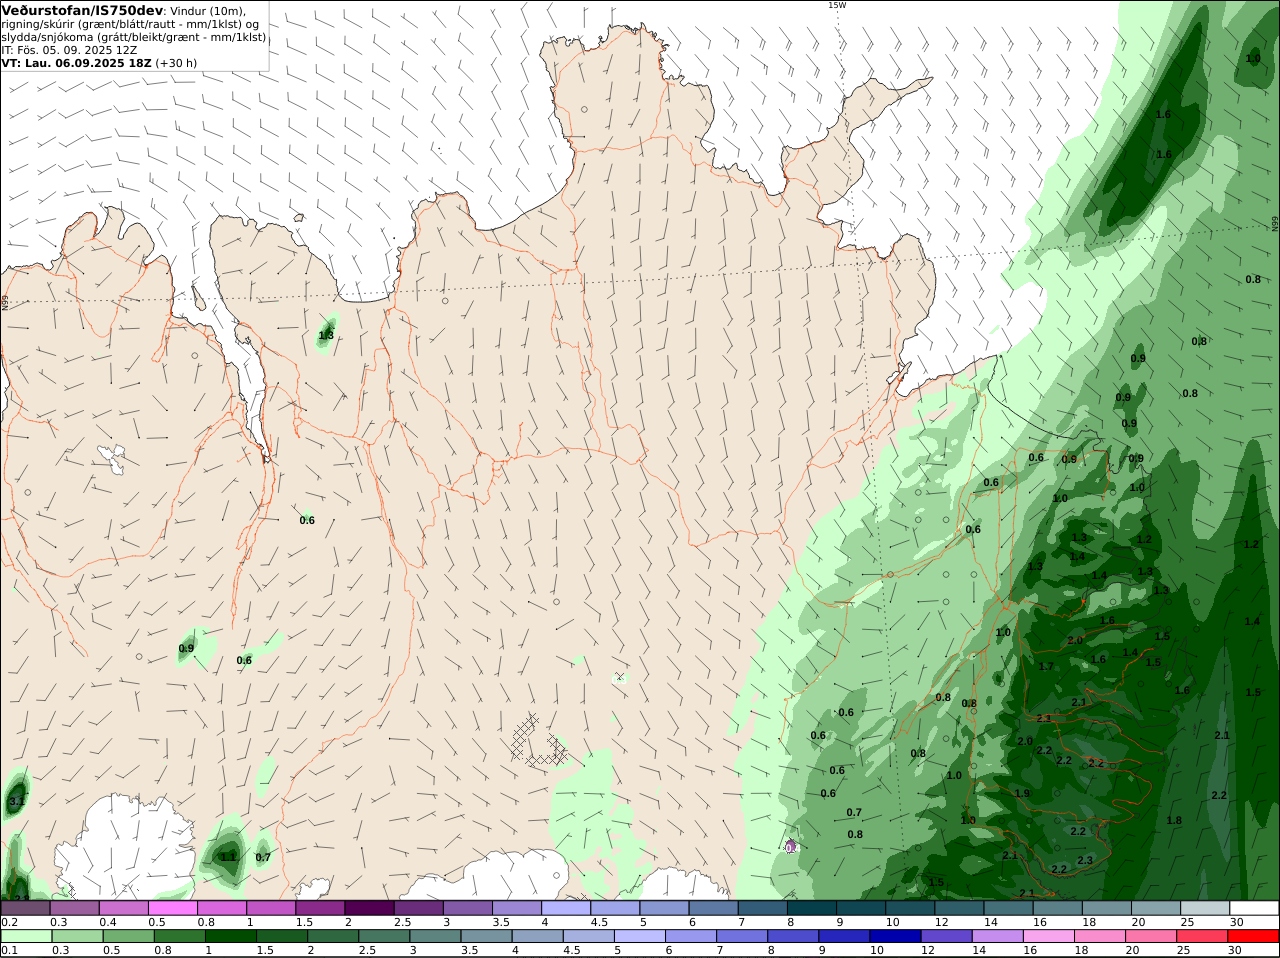Click the '30' label in the bottom rain legend
1280x958 pixels.
tap(1235, 950)
